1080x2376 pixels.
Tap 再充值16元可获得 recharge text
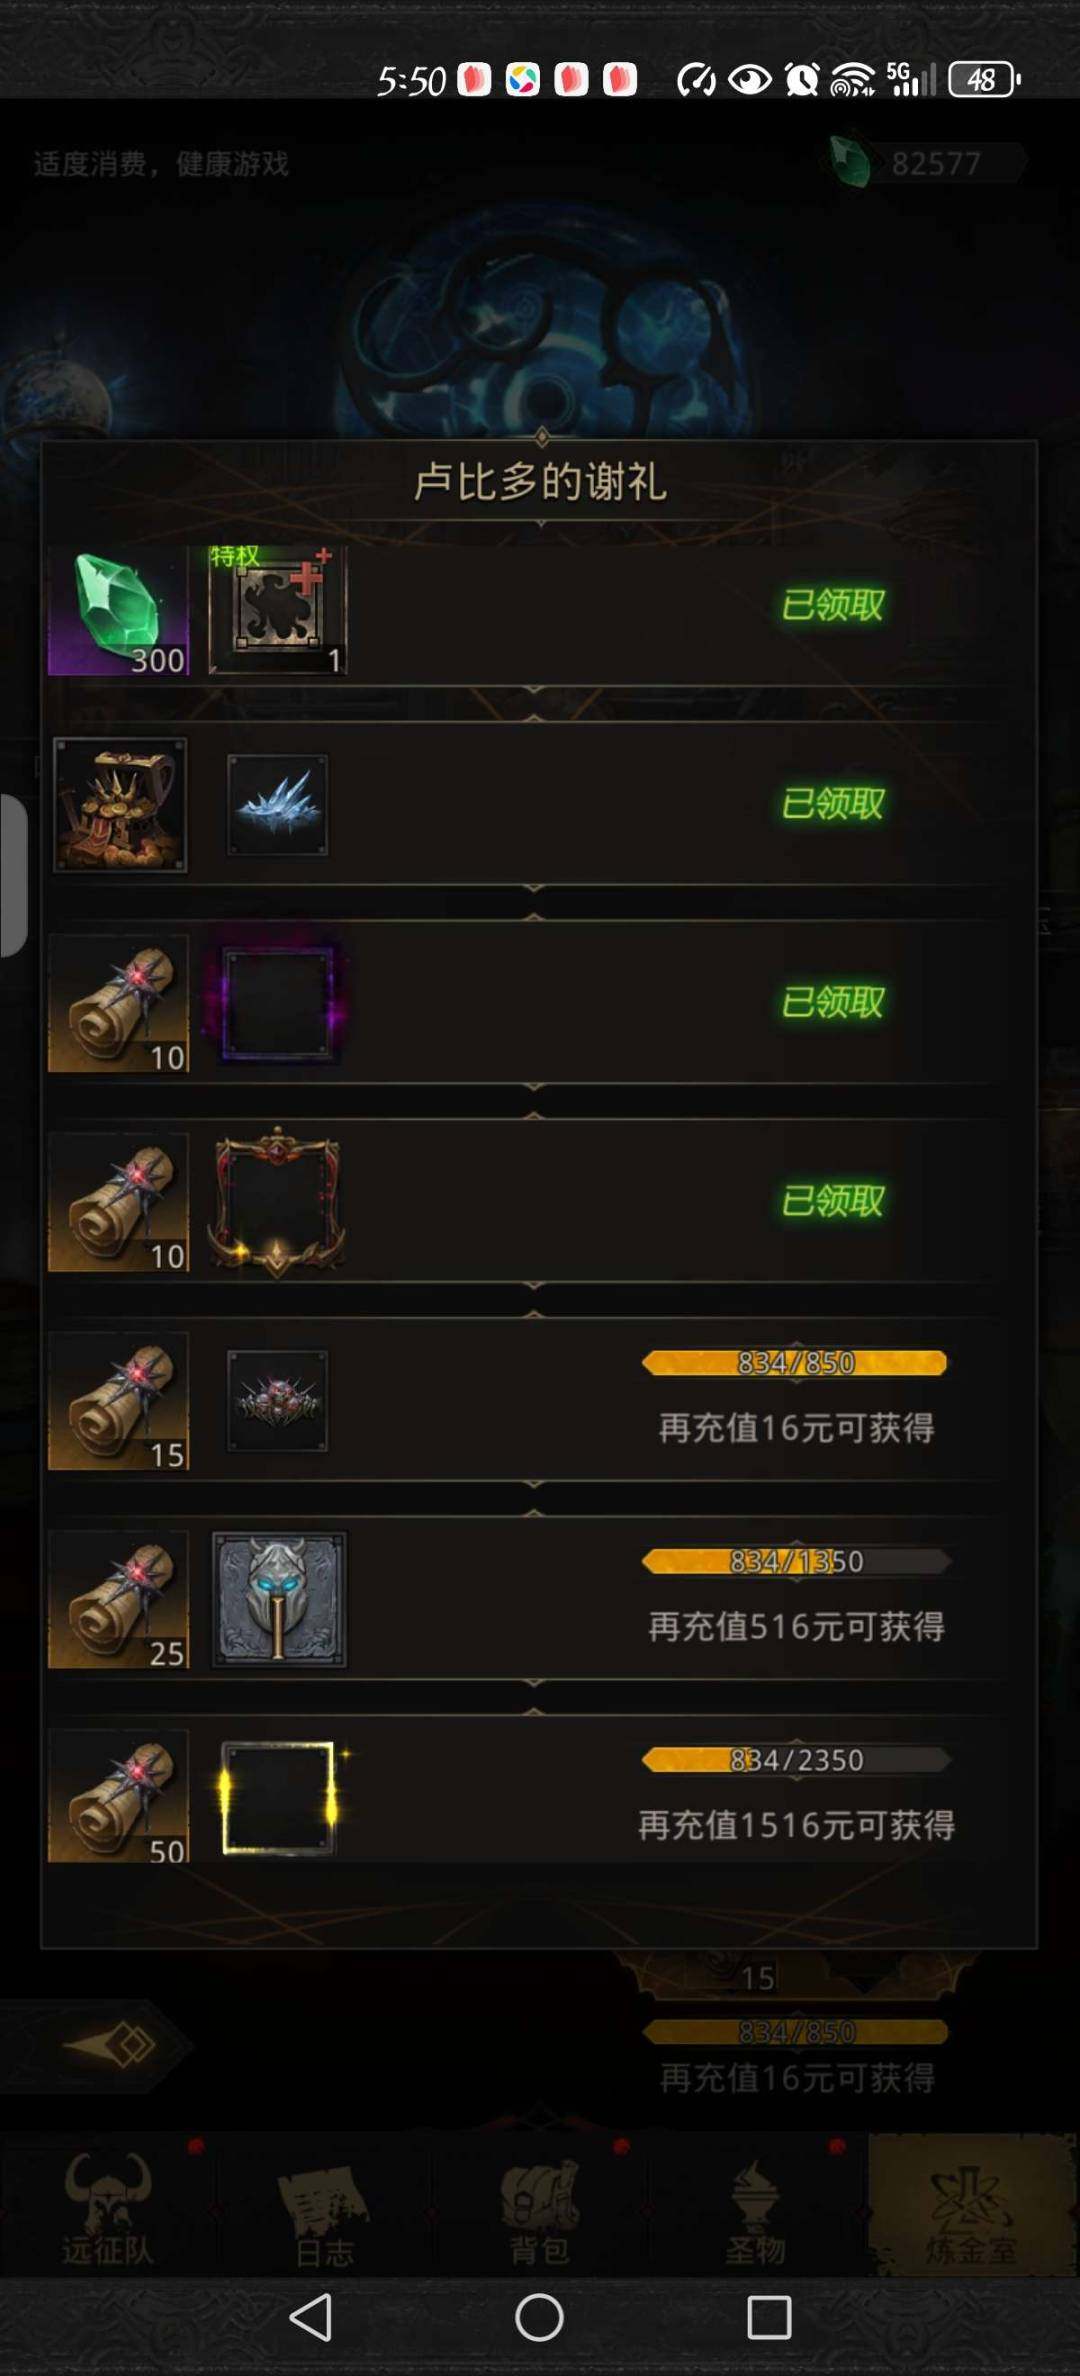(x=796, y=1427)
